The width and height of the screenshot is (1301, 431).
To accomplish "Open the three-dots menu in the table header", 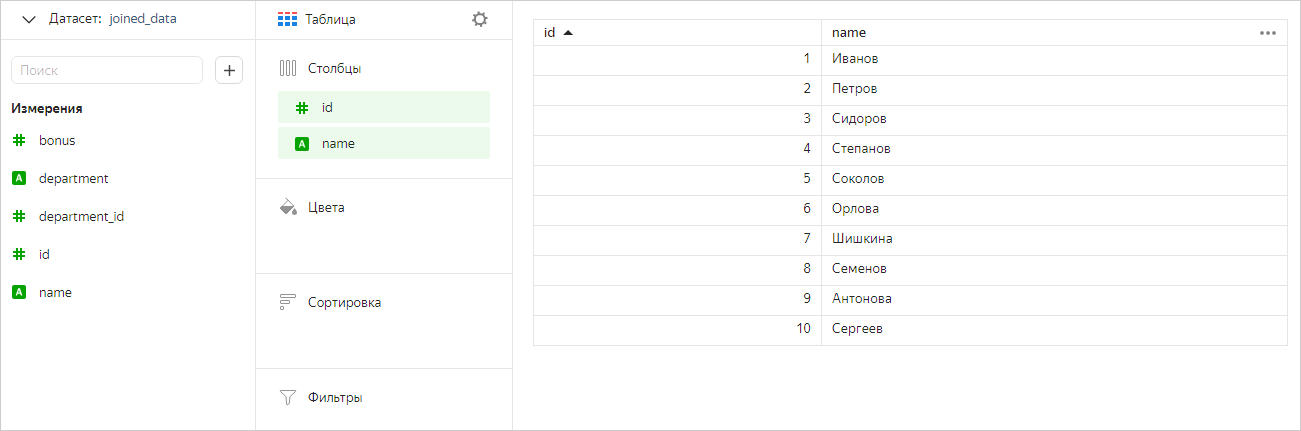I will pos(1268,33).
